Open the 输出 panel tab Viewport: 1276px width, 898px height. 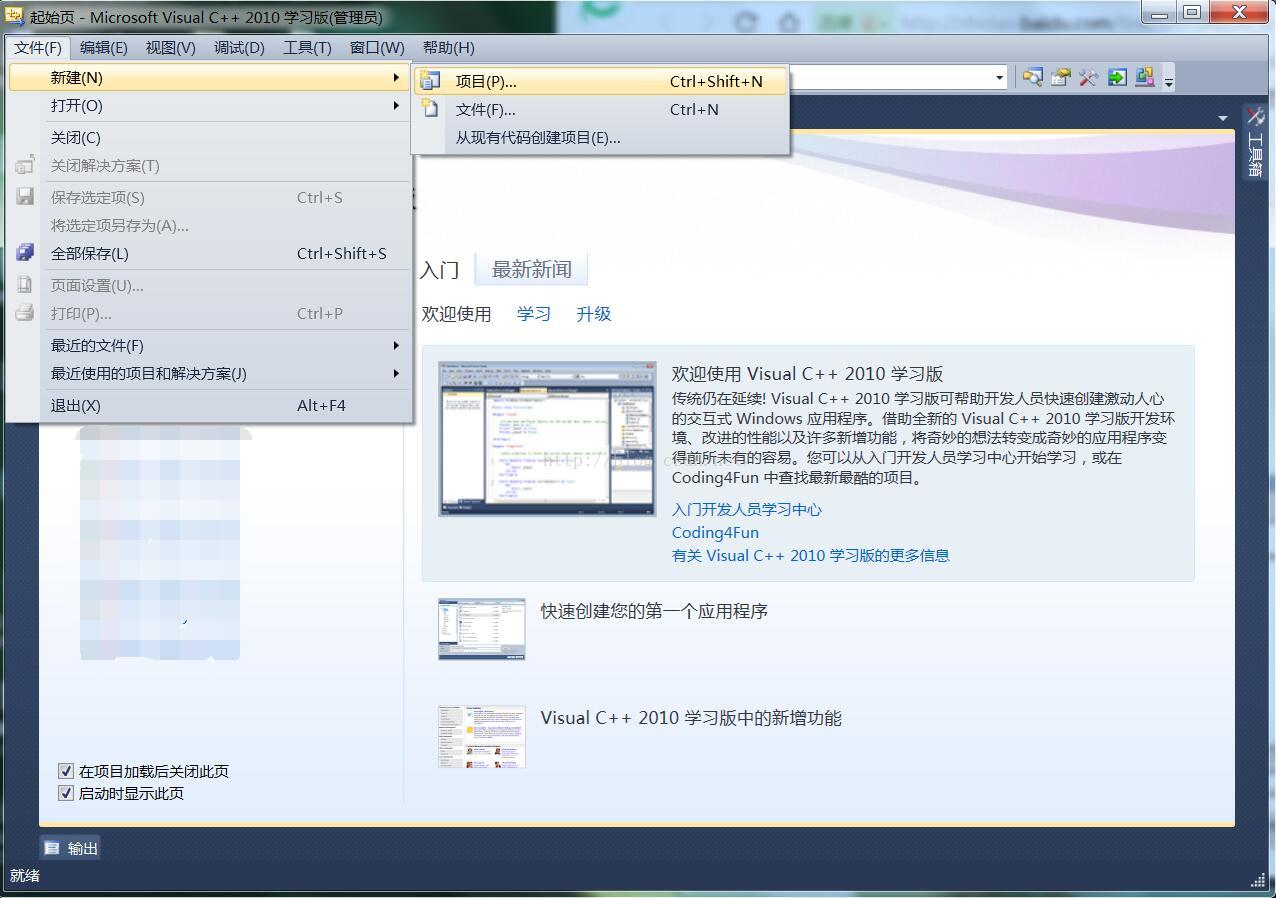click(x=71, y=848)
